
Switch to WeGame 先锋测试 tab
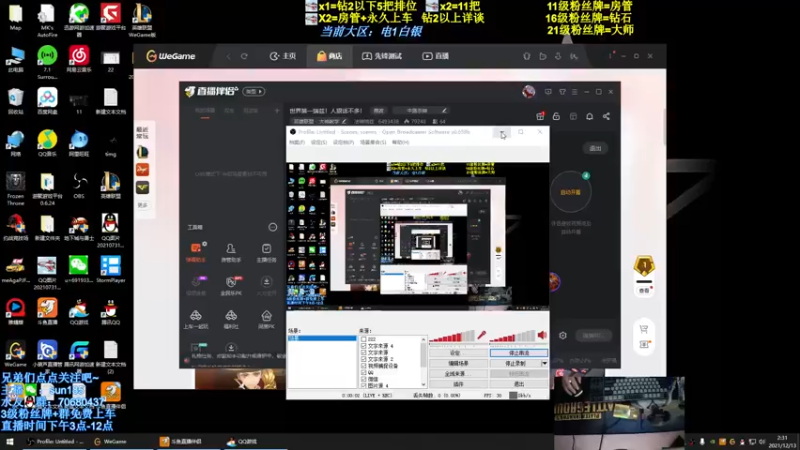382,56
